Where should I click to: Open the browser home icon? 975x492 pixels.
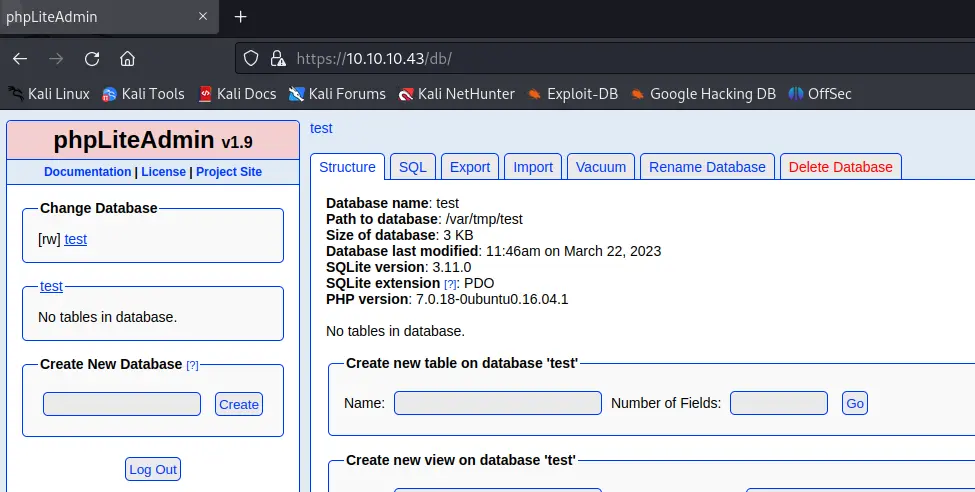point(127,58)
